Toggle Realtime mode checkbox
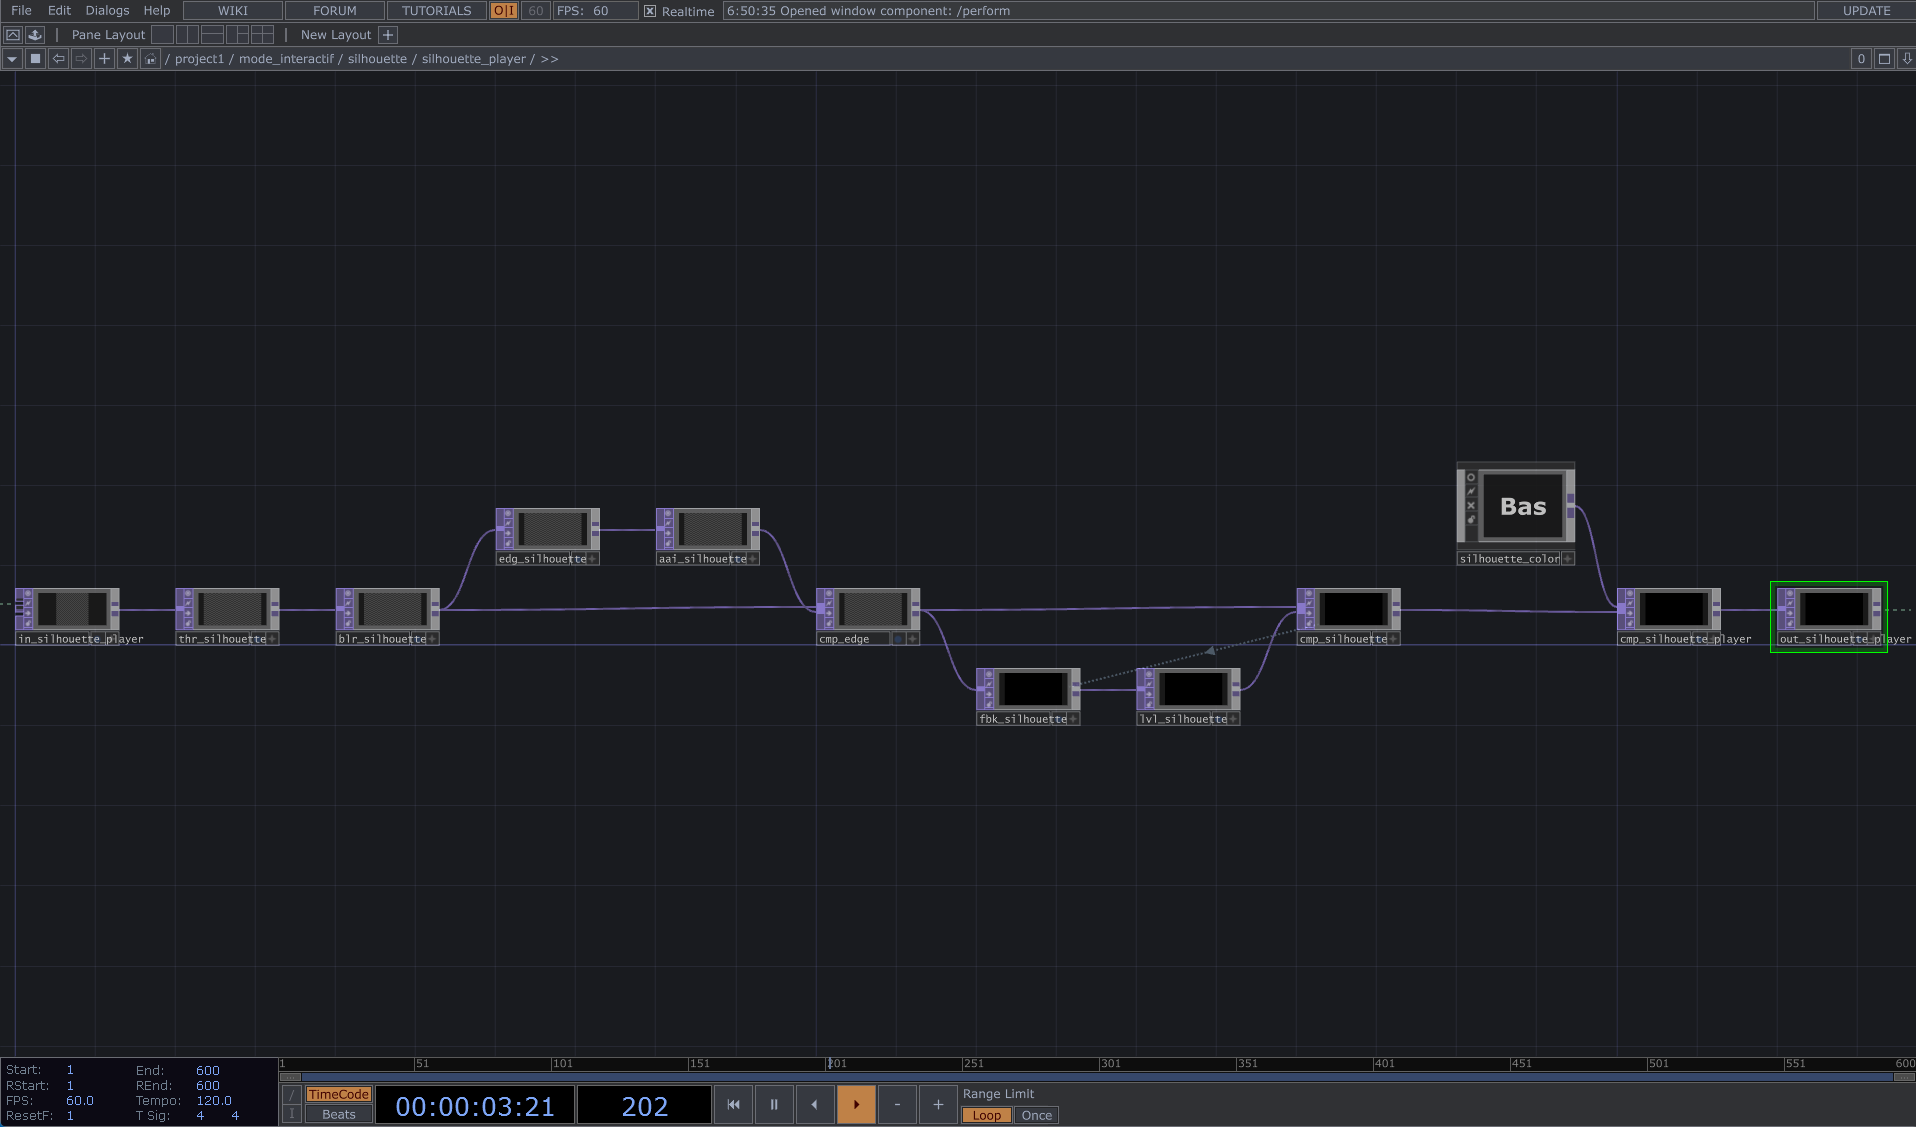The width and height of the screenshot is (1916, 1127). (649, 11)
